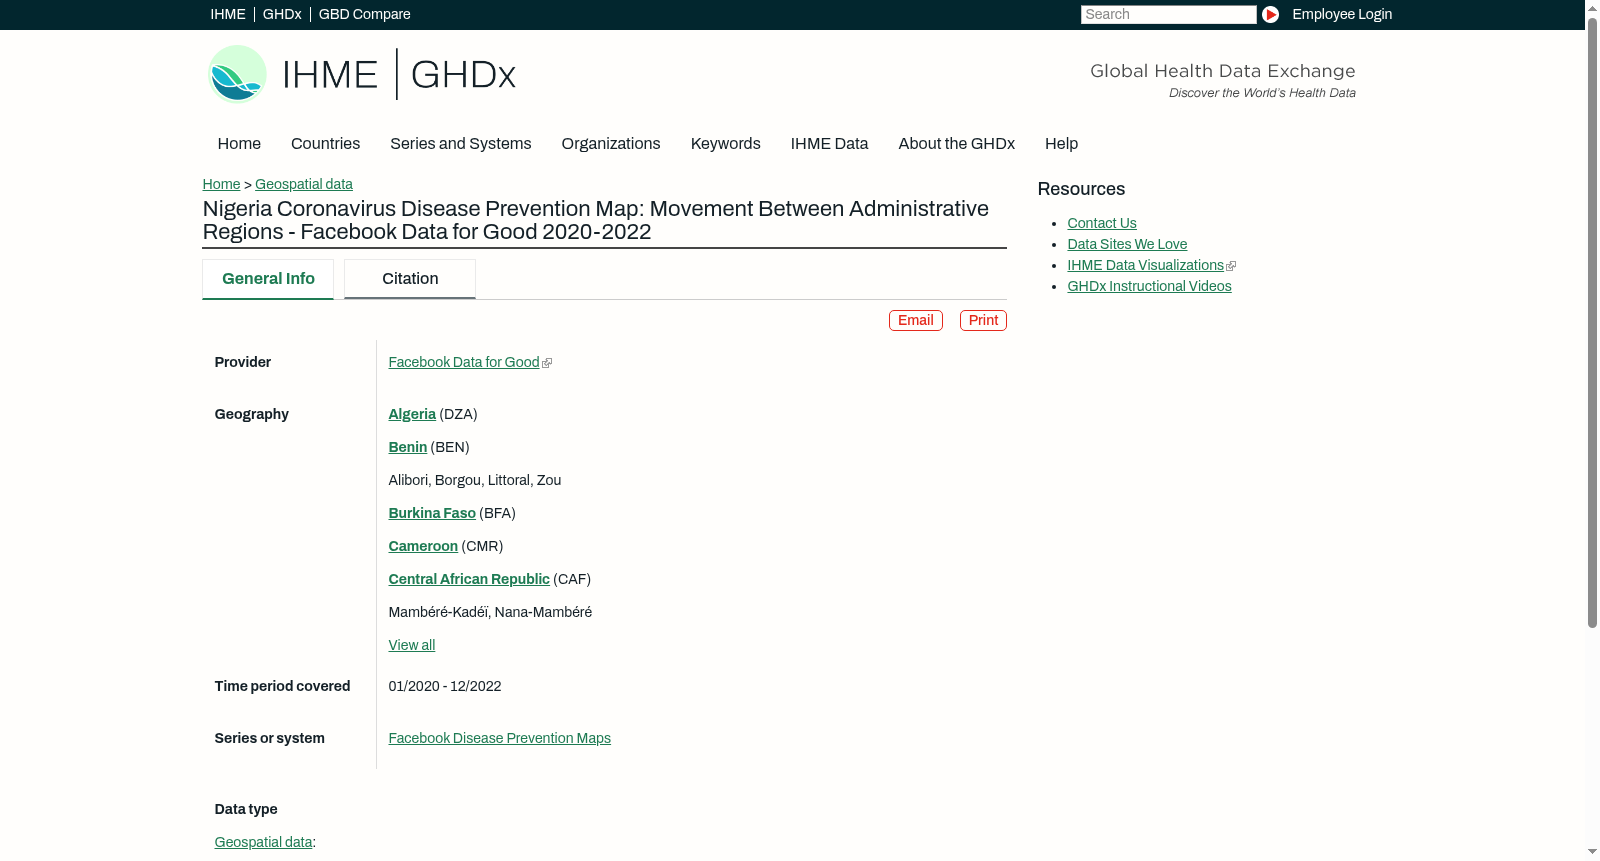Image resolution: width=1600 pixels, height=861 pixels.
Task: Click the Email button
Action: (x=916, y=320)
